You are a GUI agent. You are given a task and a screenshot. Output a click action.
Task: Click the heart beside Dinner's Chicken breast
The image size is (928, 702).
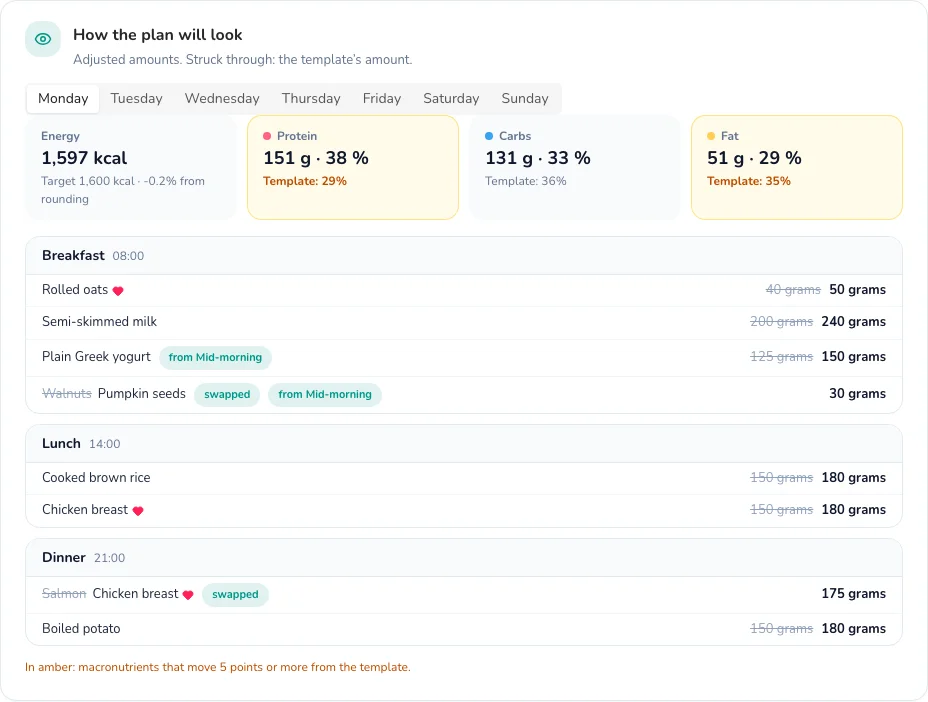[x=188, y=595]
